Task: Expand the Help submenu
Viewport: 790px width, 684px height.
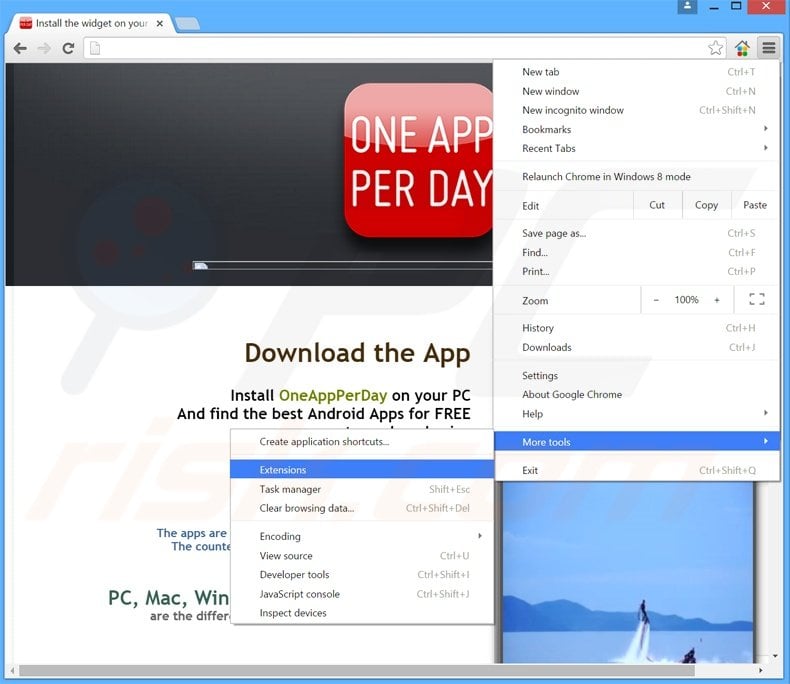Action: [x=636, y=414]
